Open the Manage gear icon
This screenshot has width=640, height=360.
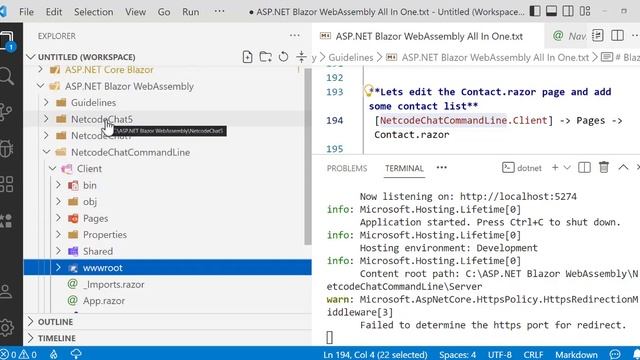(x=7, y=327)
